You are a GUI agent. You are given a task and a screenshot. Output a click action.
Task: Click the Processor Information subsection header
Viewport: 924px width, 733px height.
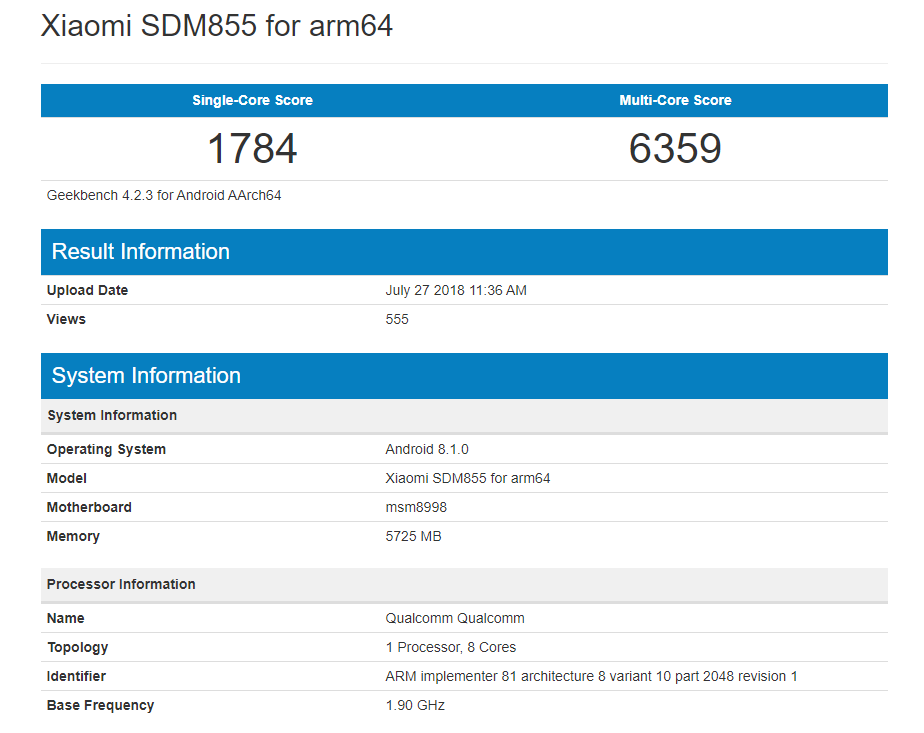point(120,584)
